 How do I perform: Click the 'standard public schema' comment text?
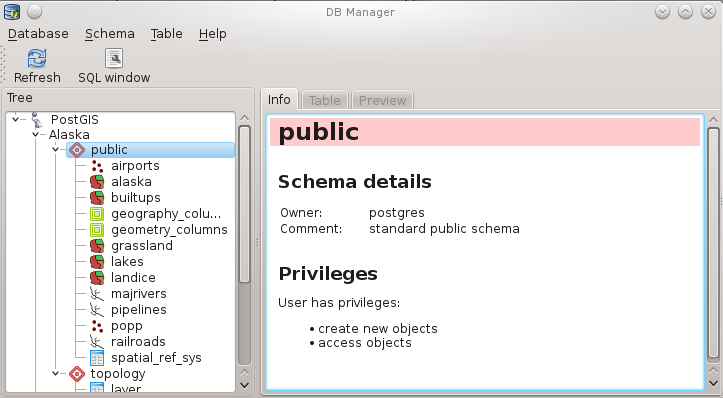click(x=444, y=229)
